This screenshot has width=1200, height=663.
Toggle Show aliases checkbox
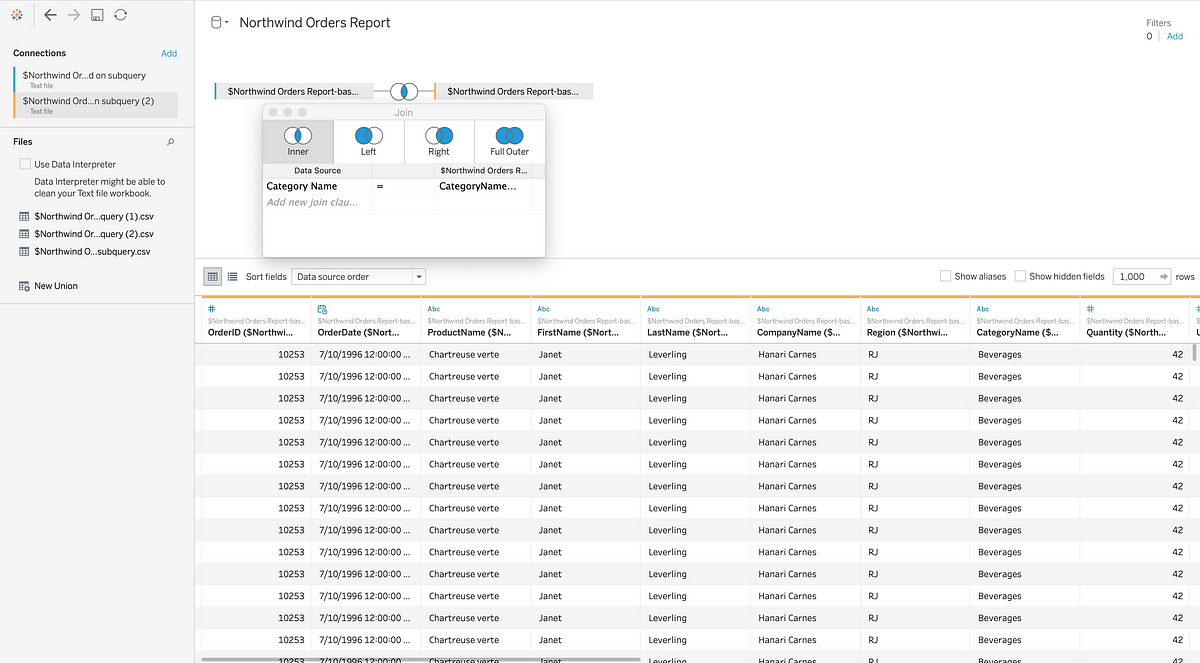click(x=945, y=276)
